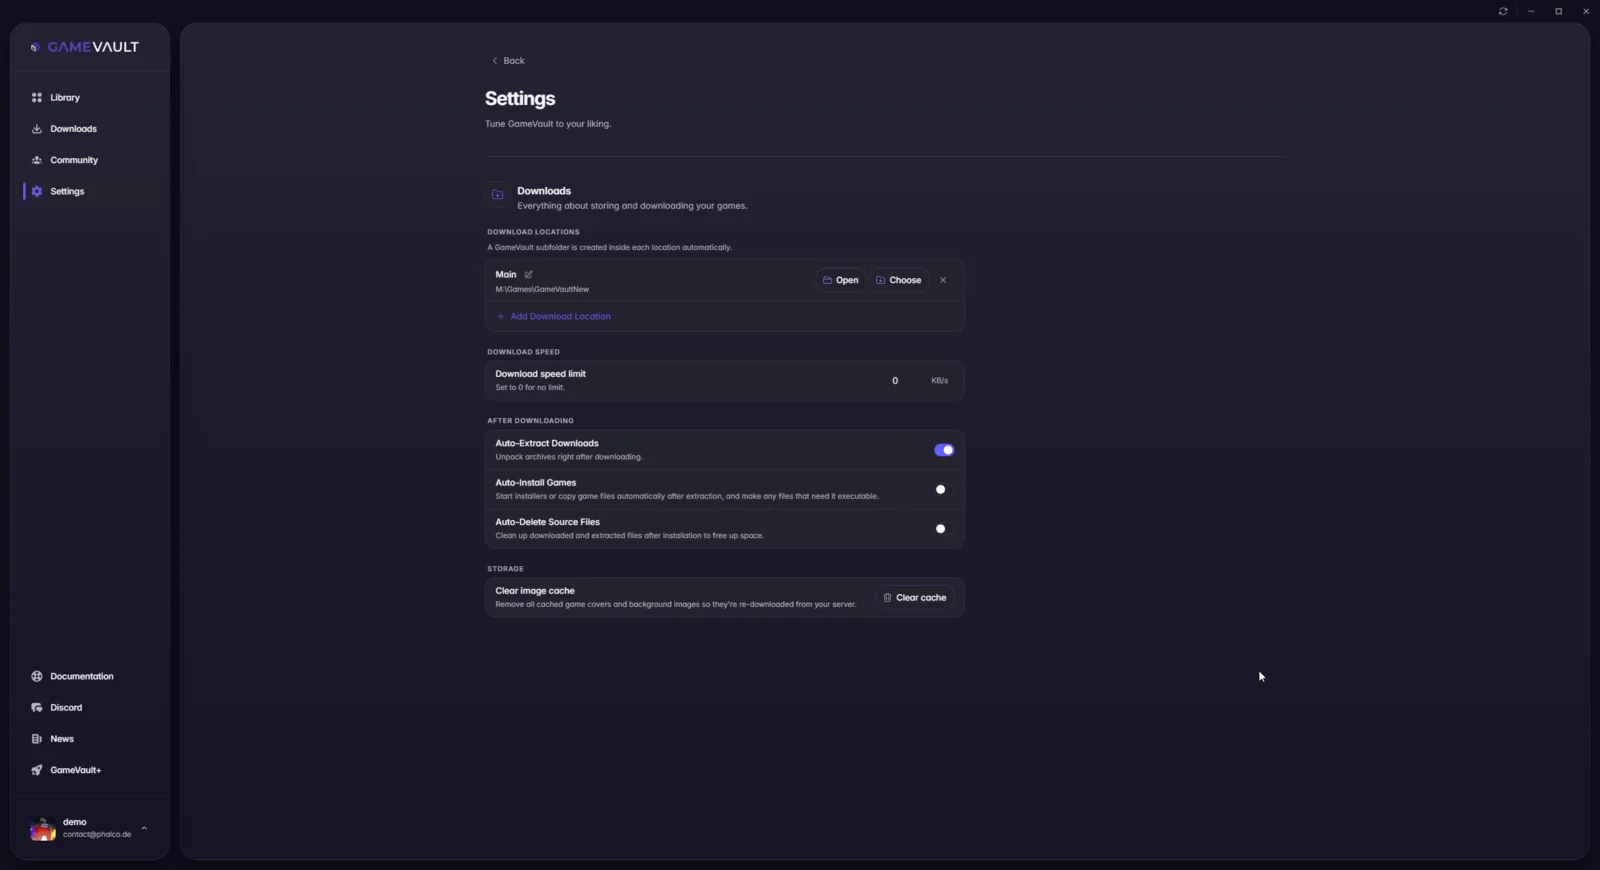Open the Main download location folder
Image resolution: width=1600 pixels, height=870 pixels.
coord(840,280)
